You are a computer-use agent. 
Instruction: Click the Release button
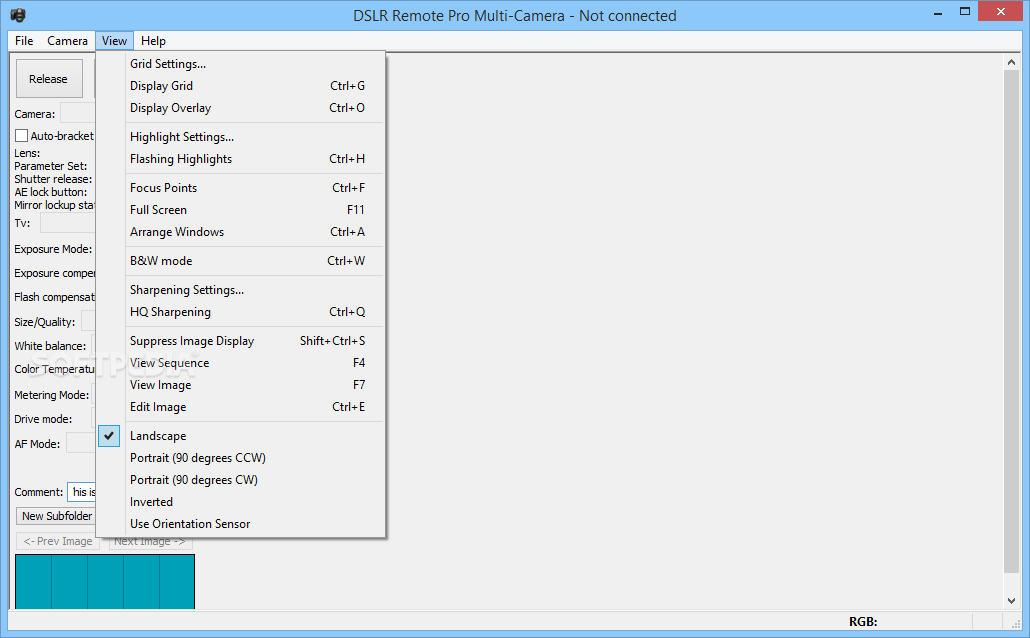[x=49, y=79]
